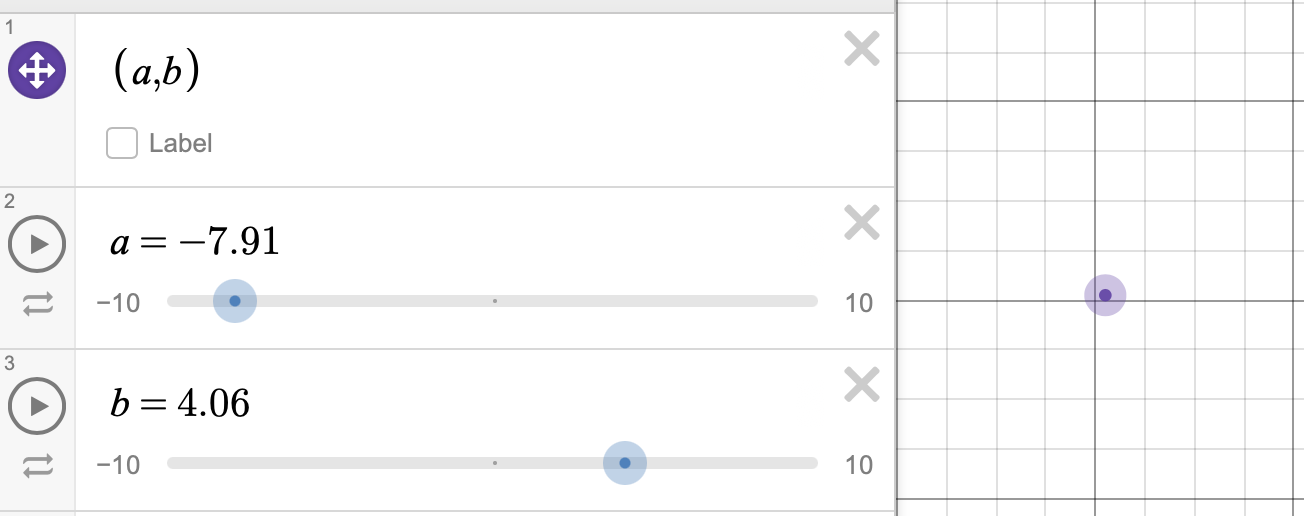Click the 10 upper limit of slider b
The image size is (1304, 516).
click(x=858, y=464)
